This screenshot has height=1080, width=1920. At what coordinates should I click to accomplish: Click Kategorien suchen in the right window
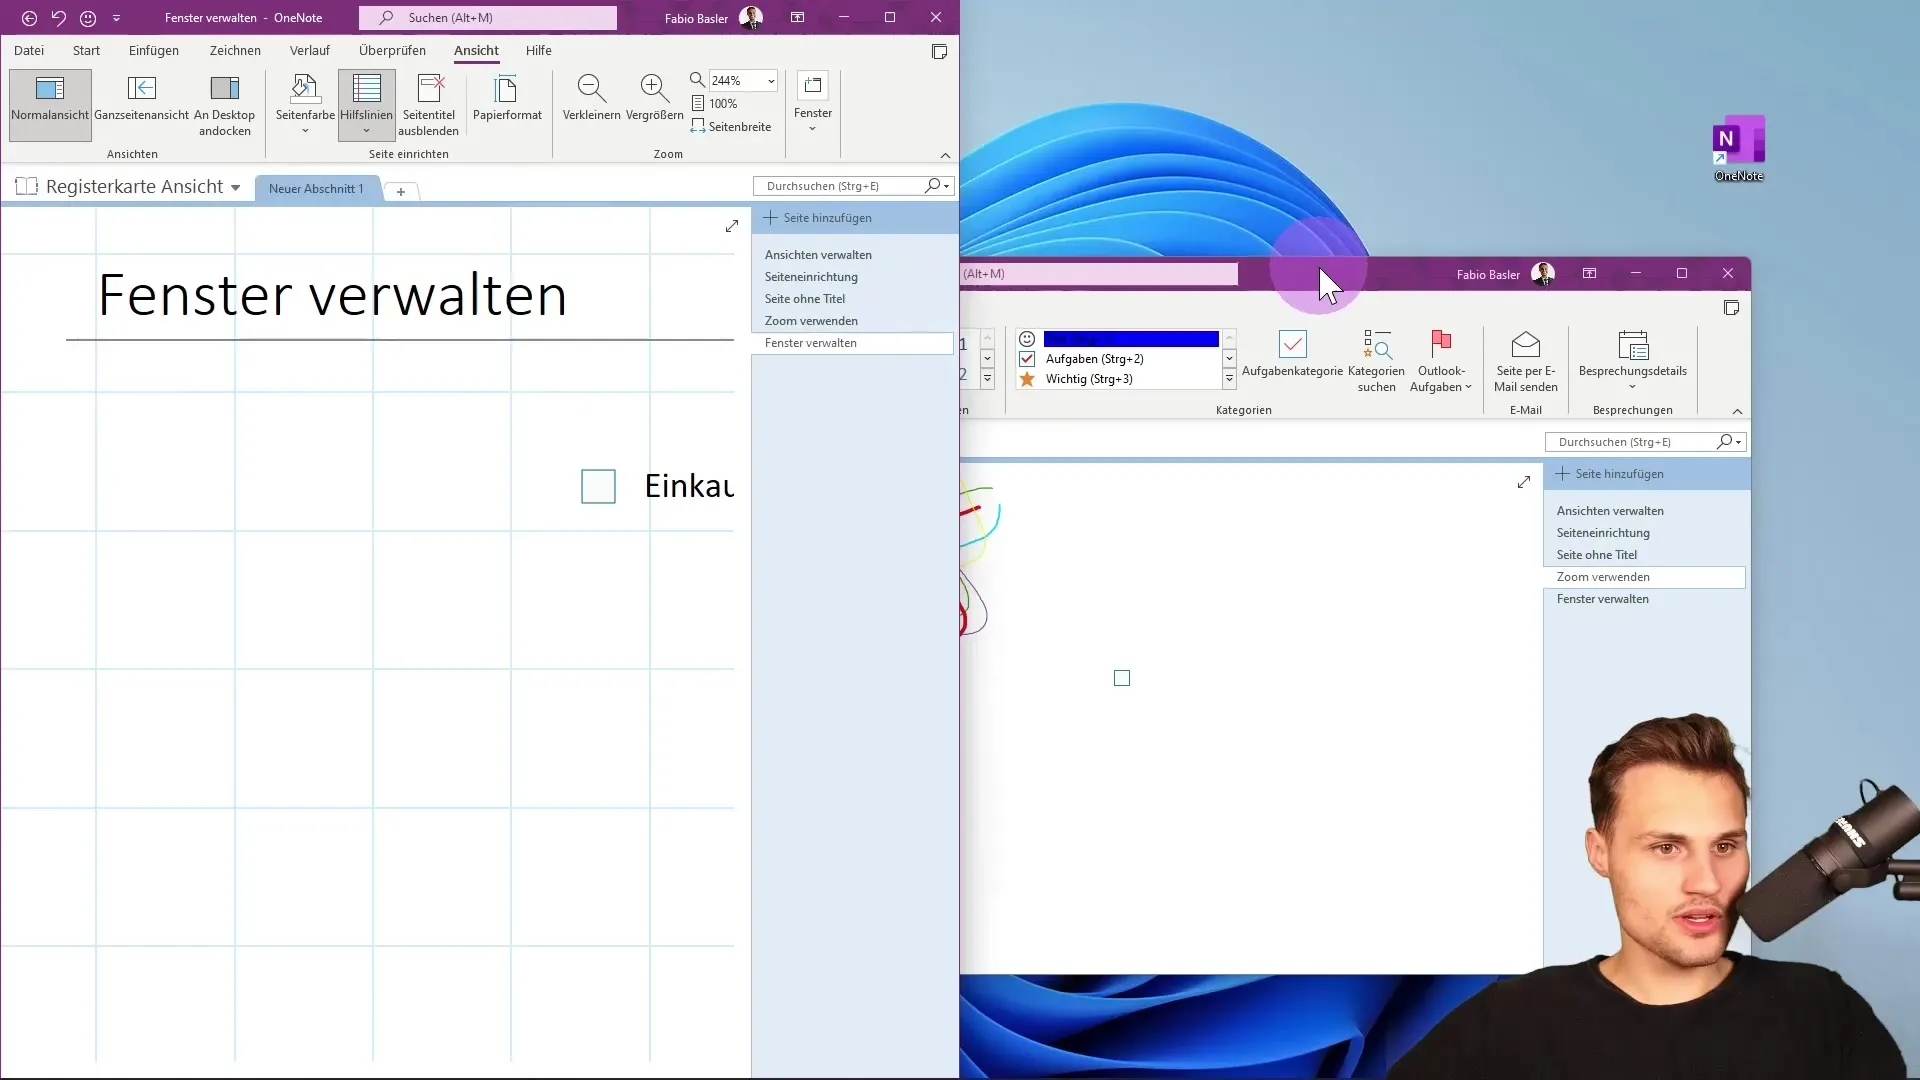[1376, 361]
